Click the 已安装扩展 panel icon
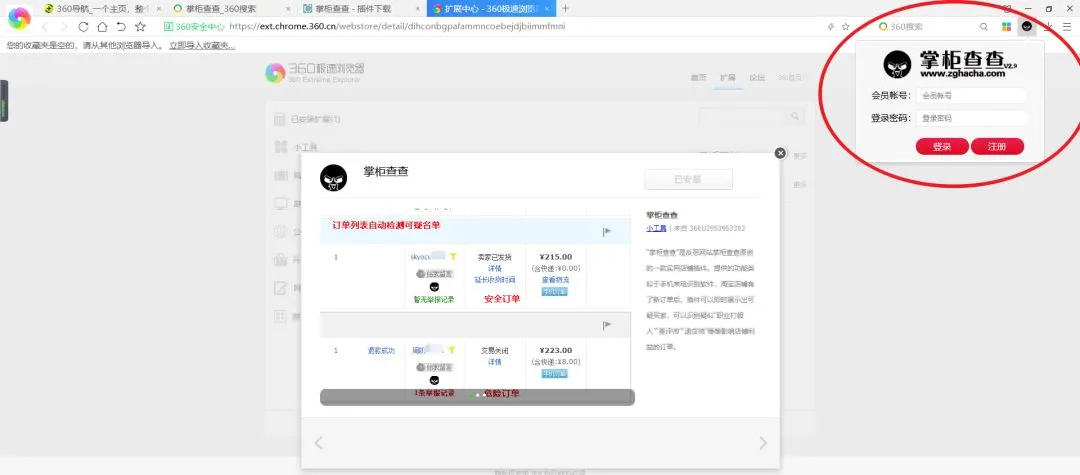 pyautogui.click(x=279, y=119)
